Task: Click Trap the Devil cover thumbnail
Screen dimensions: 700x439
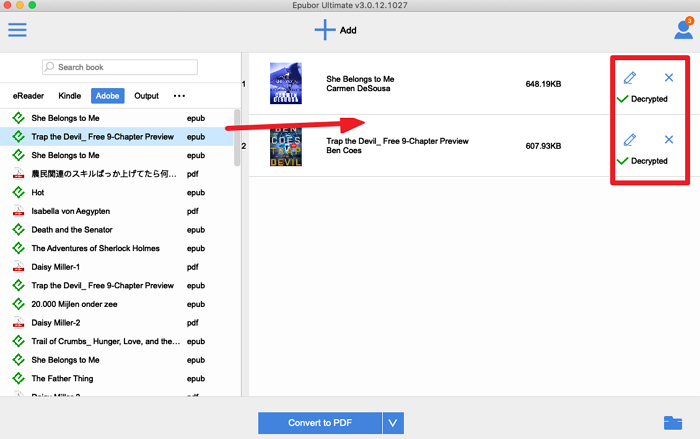Action: coord(286,146)
